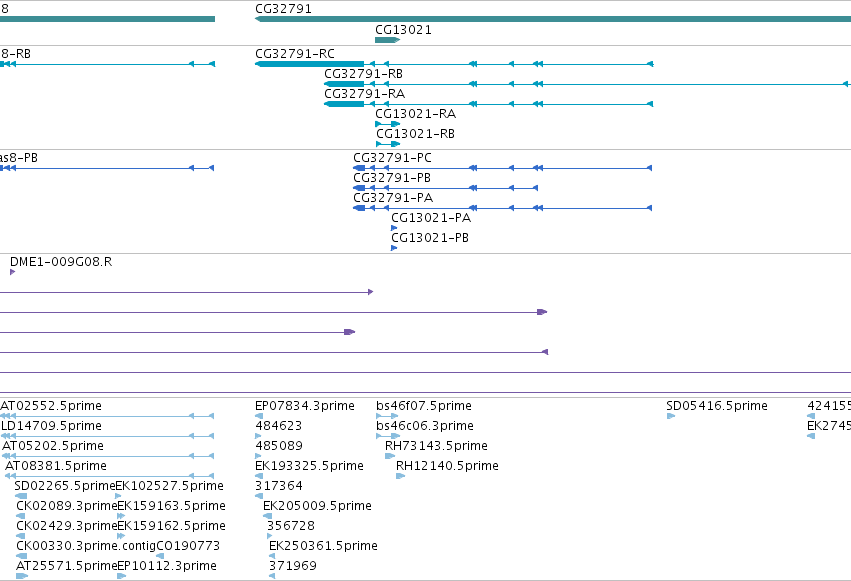Click the bs46f07.5prime EST label
The image size is (851, 581).
424,406
